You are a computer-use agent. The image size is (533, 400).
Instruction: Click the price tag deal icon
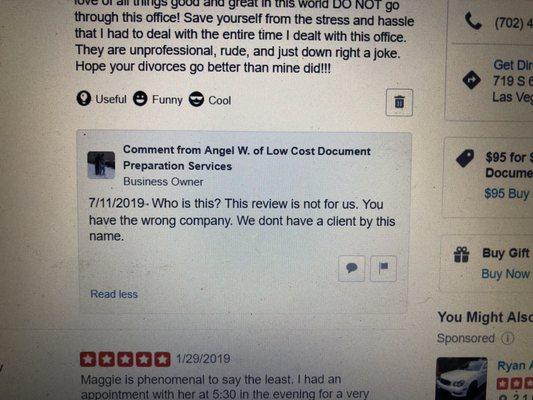pyautogui.click(x=465, y=158)
